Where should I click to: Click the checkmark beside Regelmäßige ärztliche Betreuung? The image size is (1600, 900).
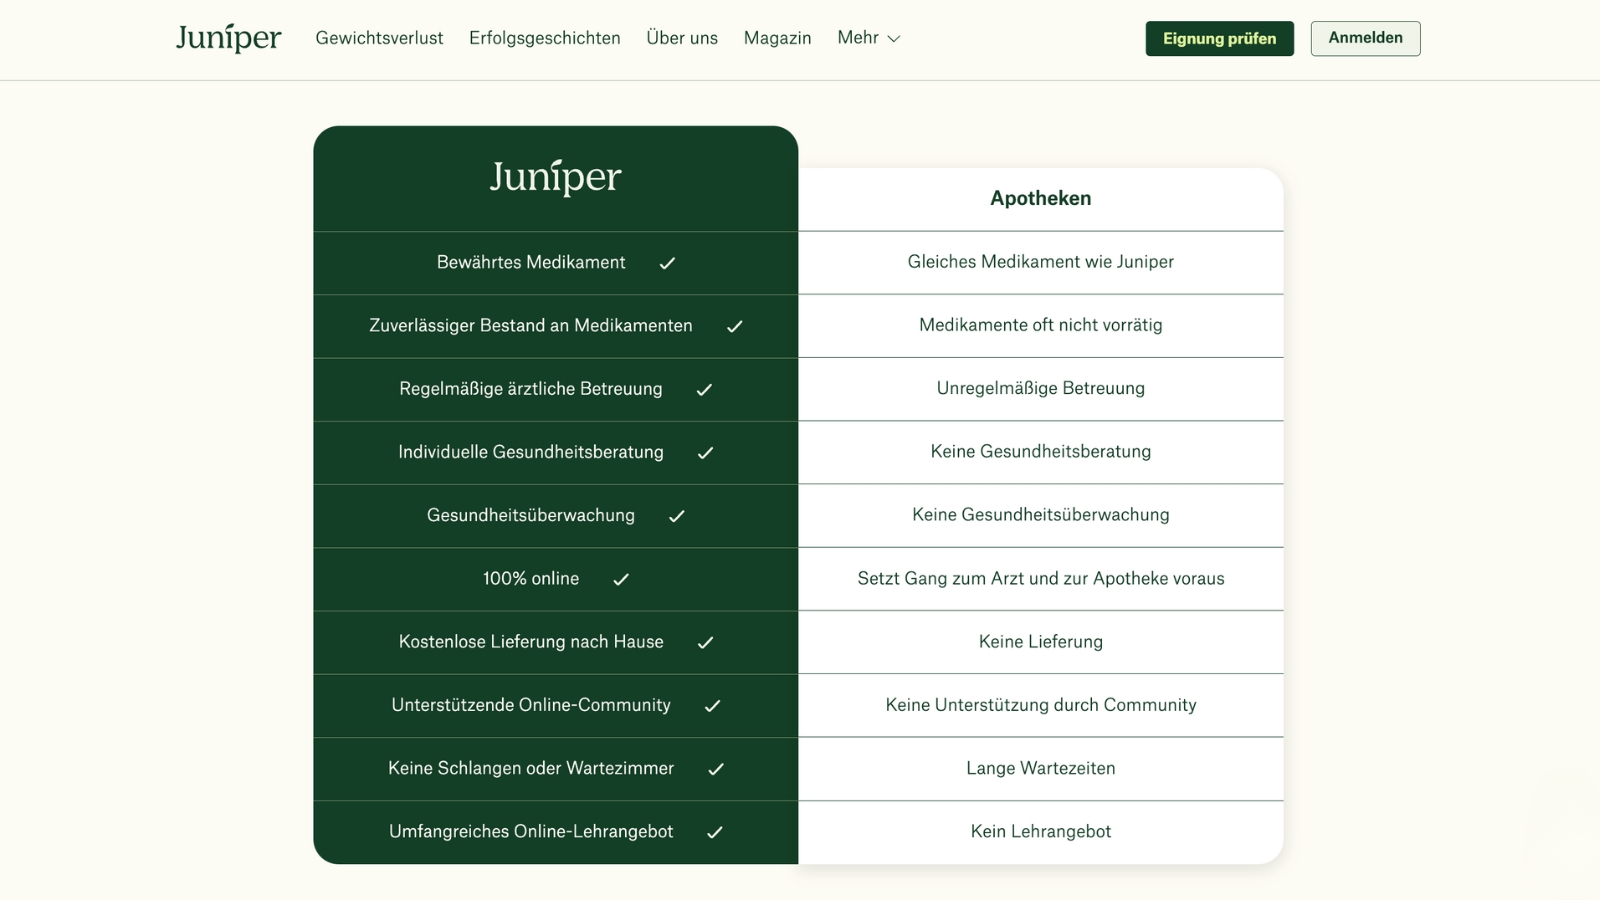(704, 390)
